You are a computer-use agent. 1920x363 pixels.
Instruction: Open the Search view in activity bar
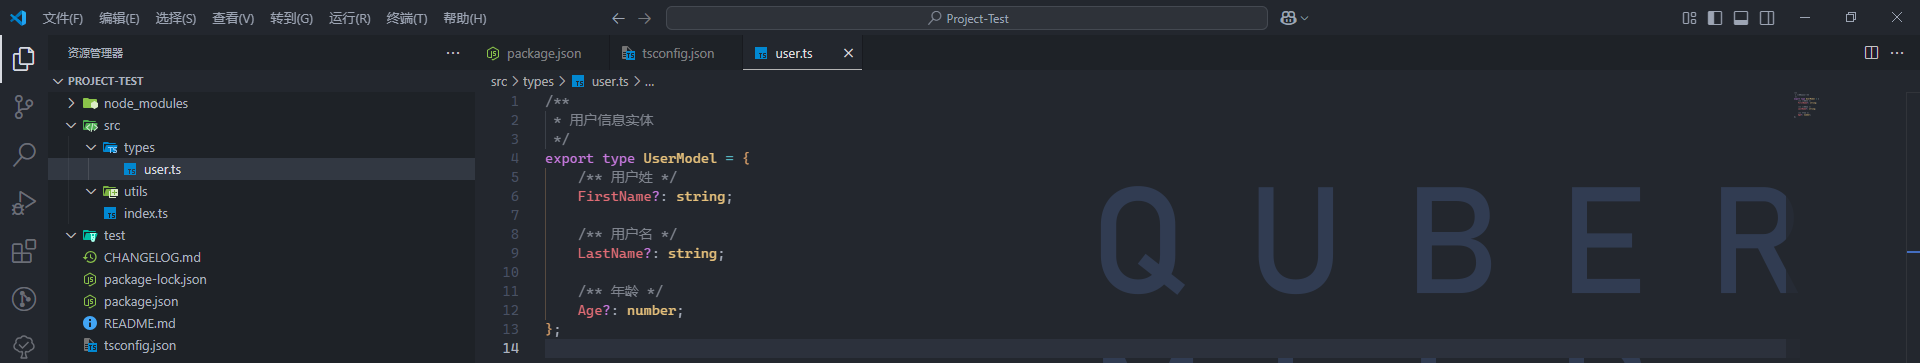[24, 155]
